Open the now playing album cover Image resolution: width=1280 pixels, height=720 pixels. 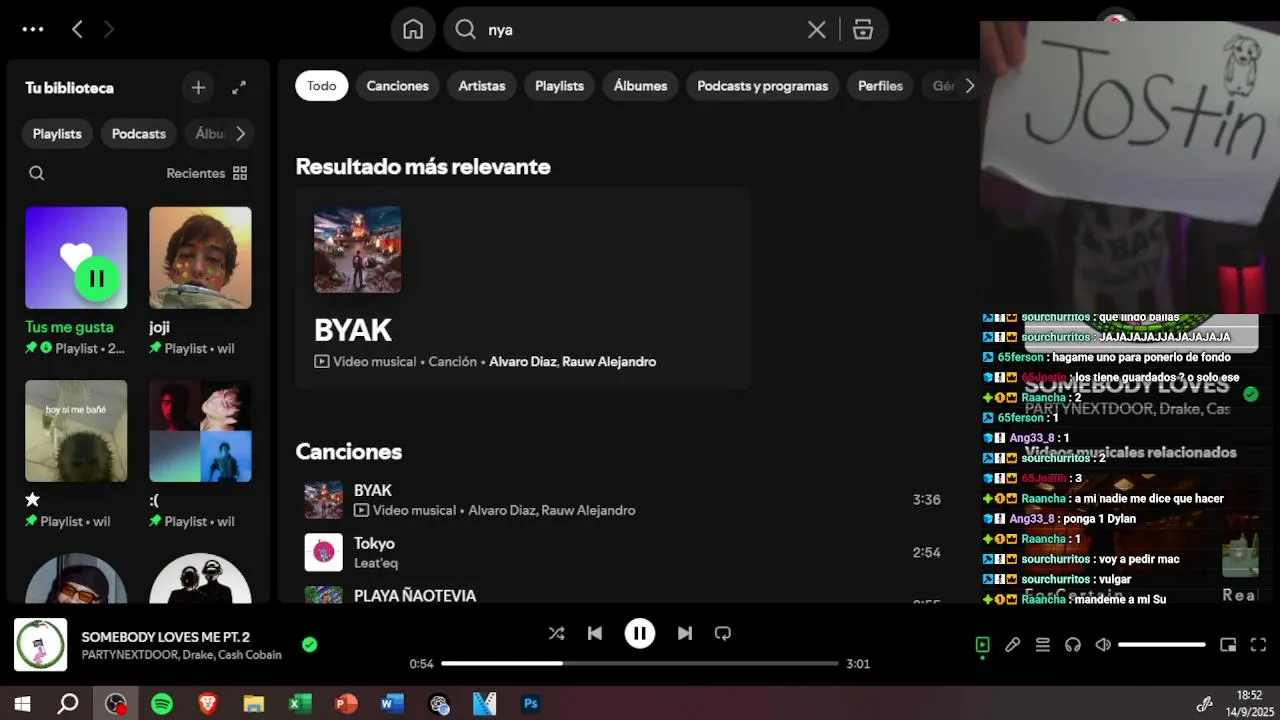[40, 645]
